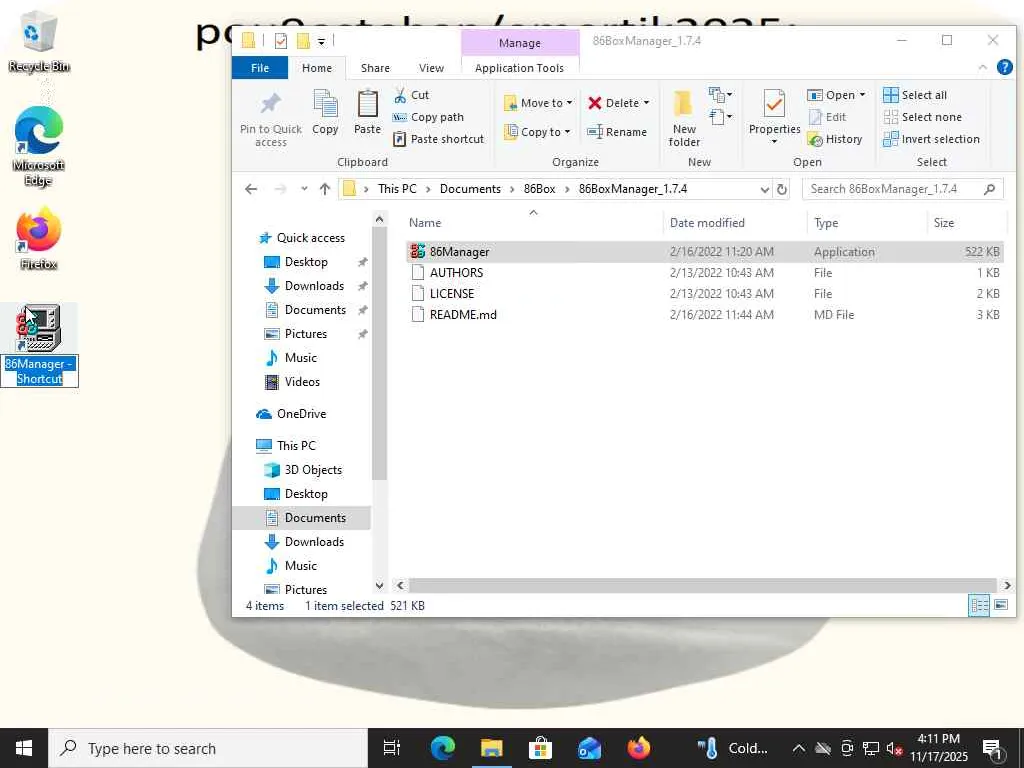Navigate to This PC breadcrumb
Screen dimensions: 1024x768
(x=397, y=189)
